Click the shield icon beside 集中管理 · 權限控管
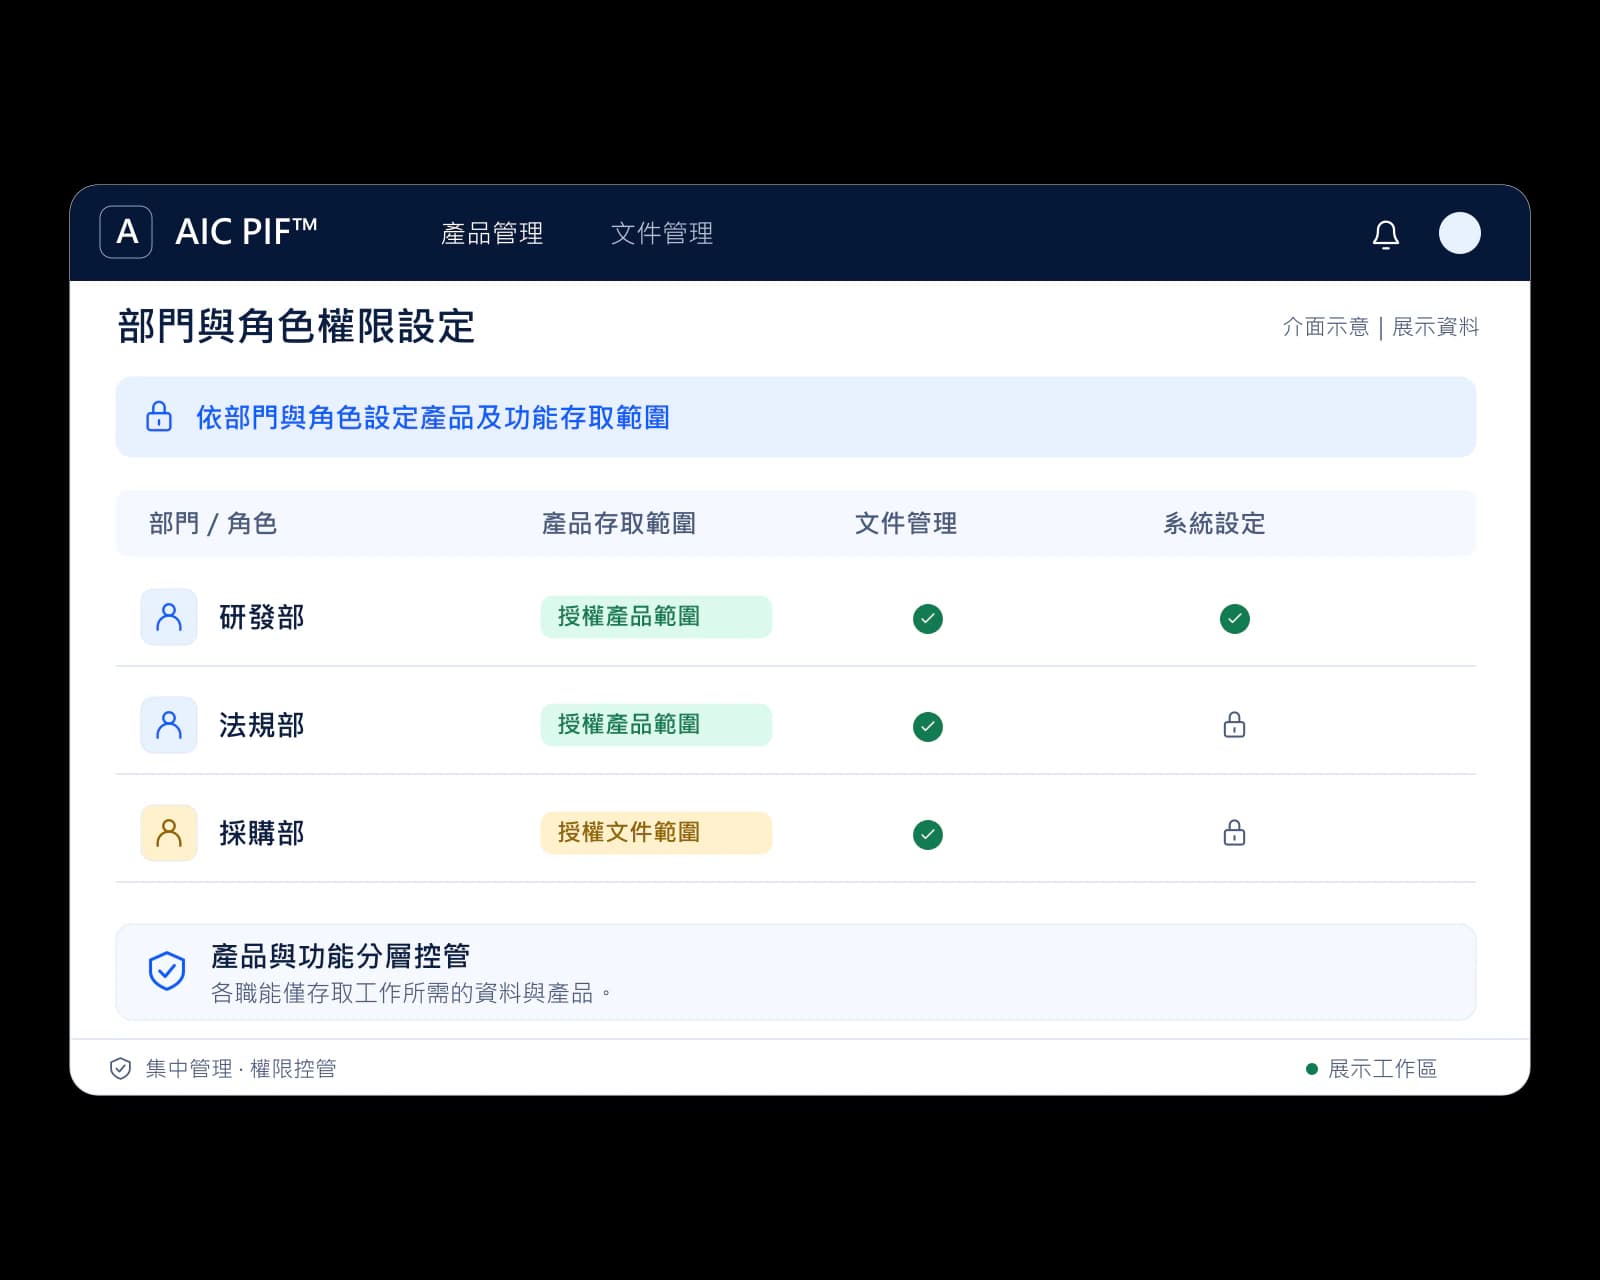 click(x=120, y=1068)
